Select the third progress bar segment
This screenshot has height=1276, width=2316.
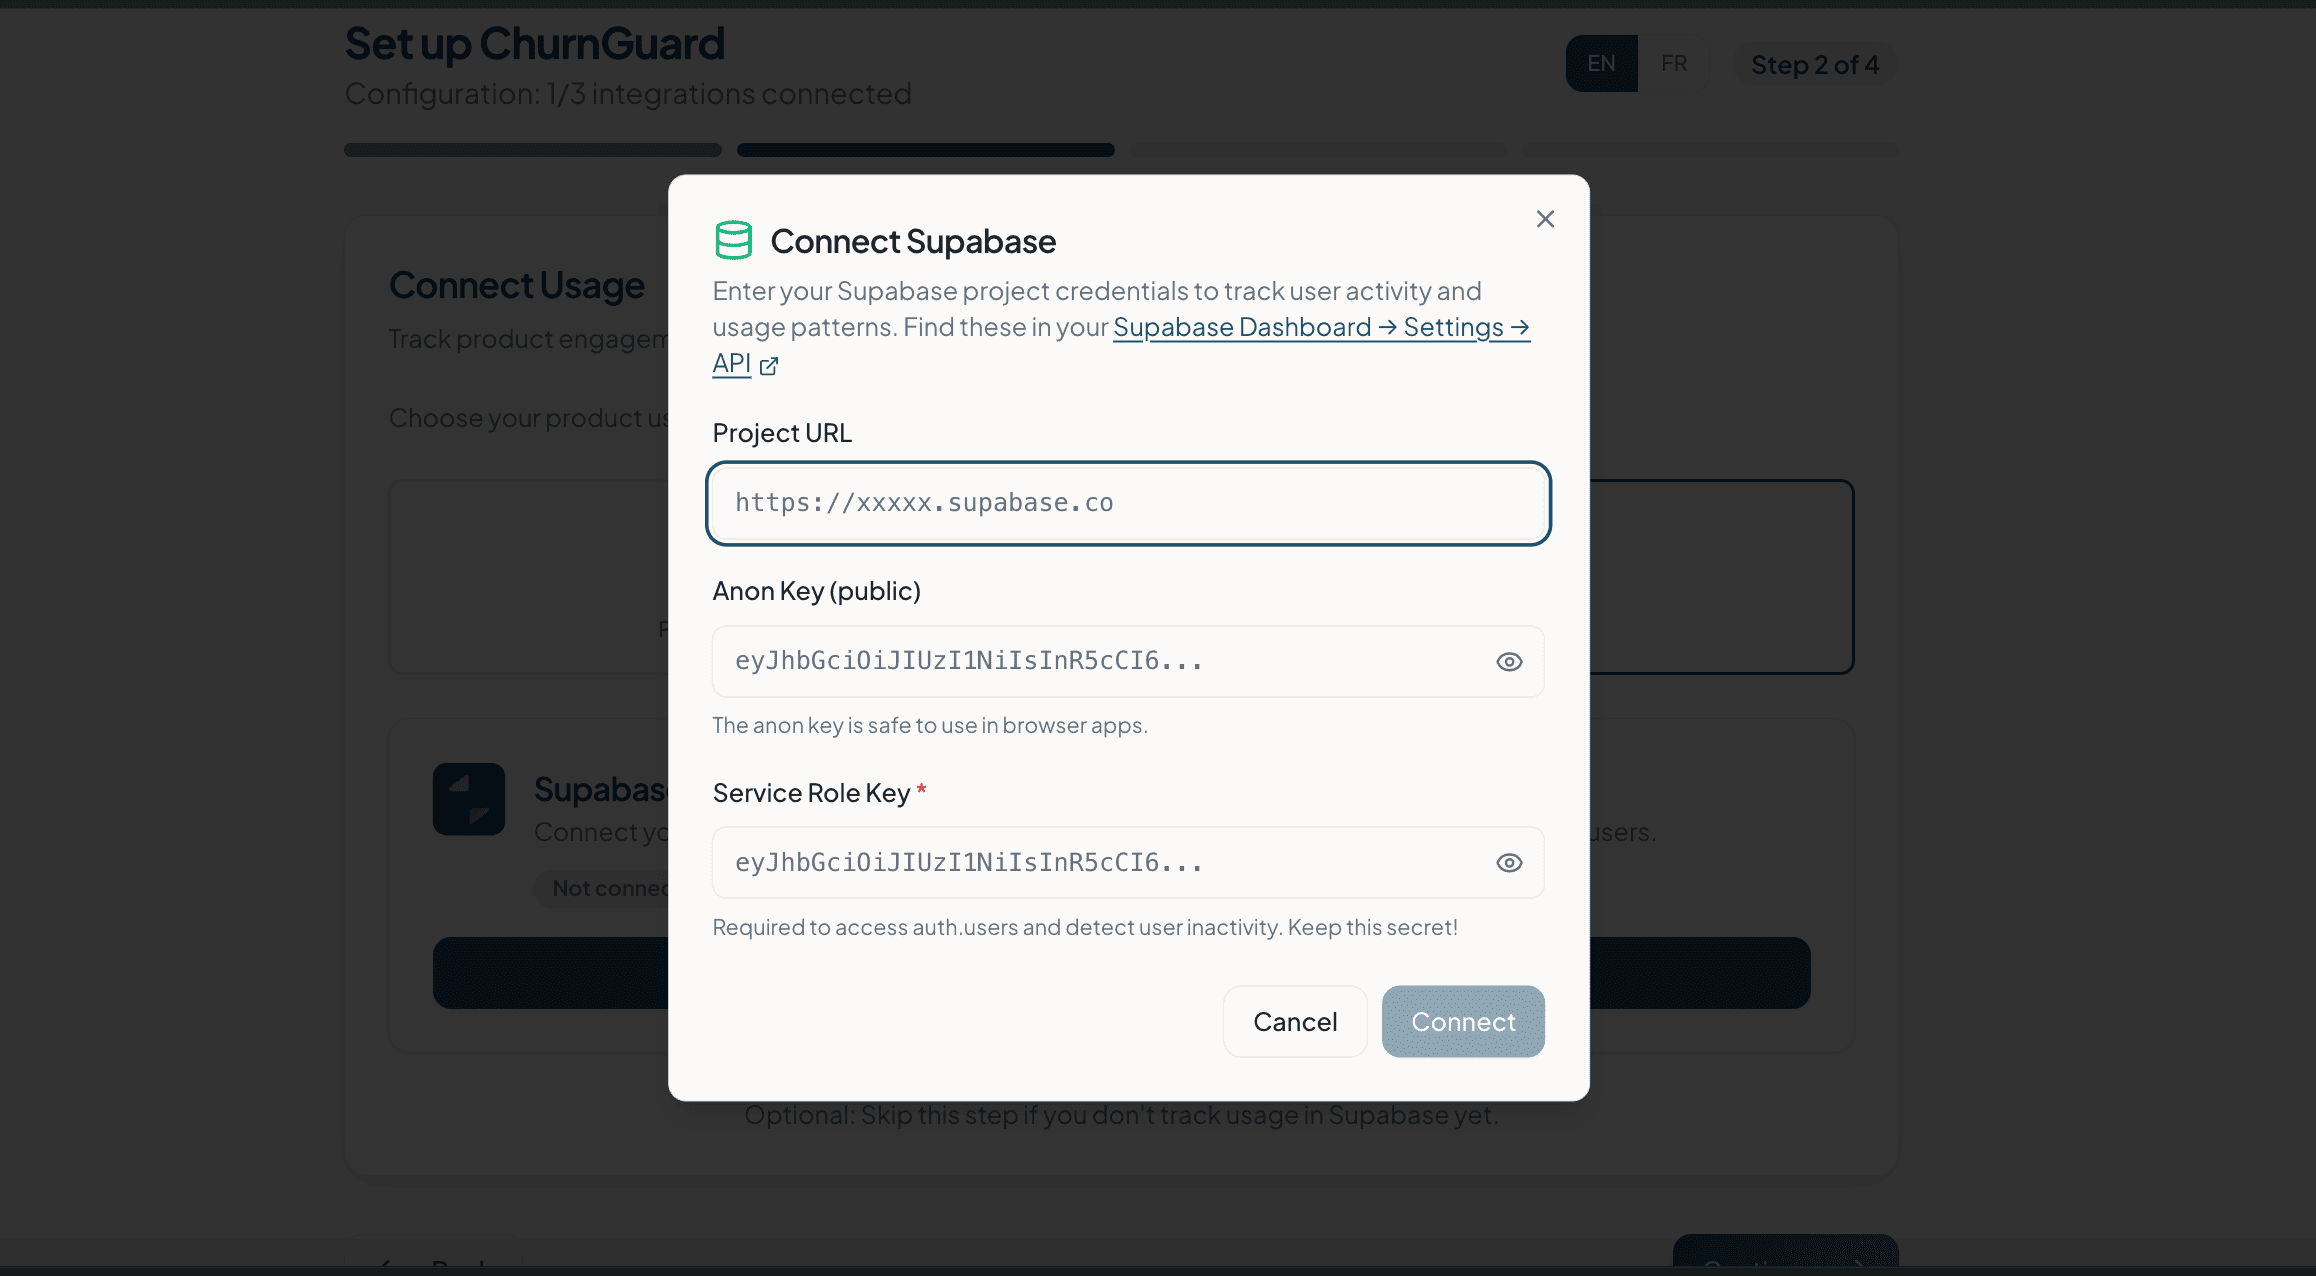(1317, 150)
